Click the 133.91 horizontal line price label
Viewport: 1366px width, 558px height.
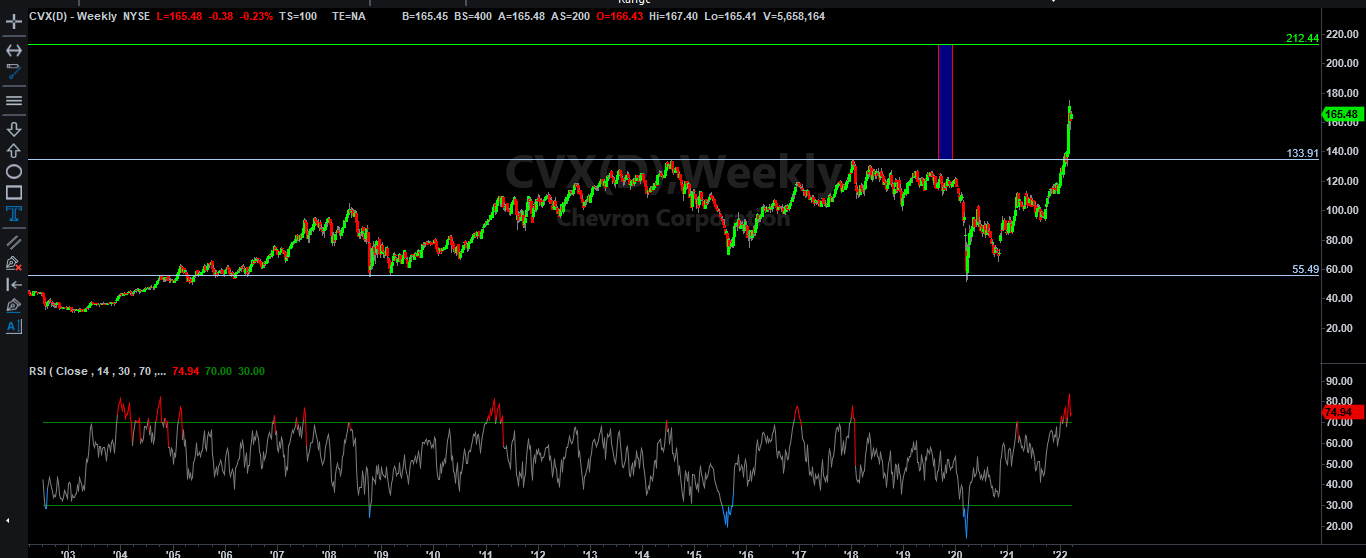tap(1302, 153)
